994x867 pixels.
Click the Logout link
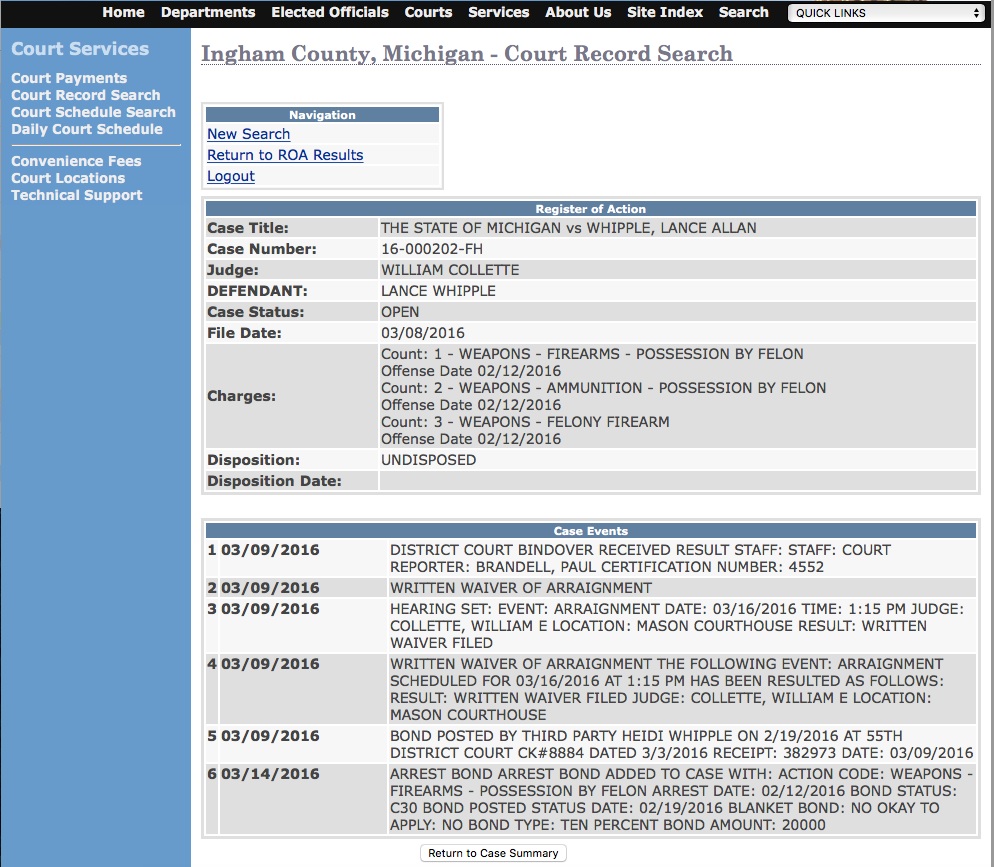[231, 176]
